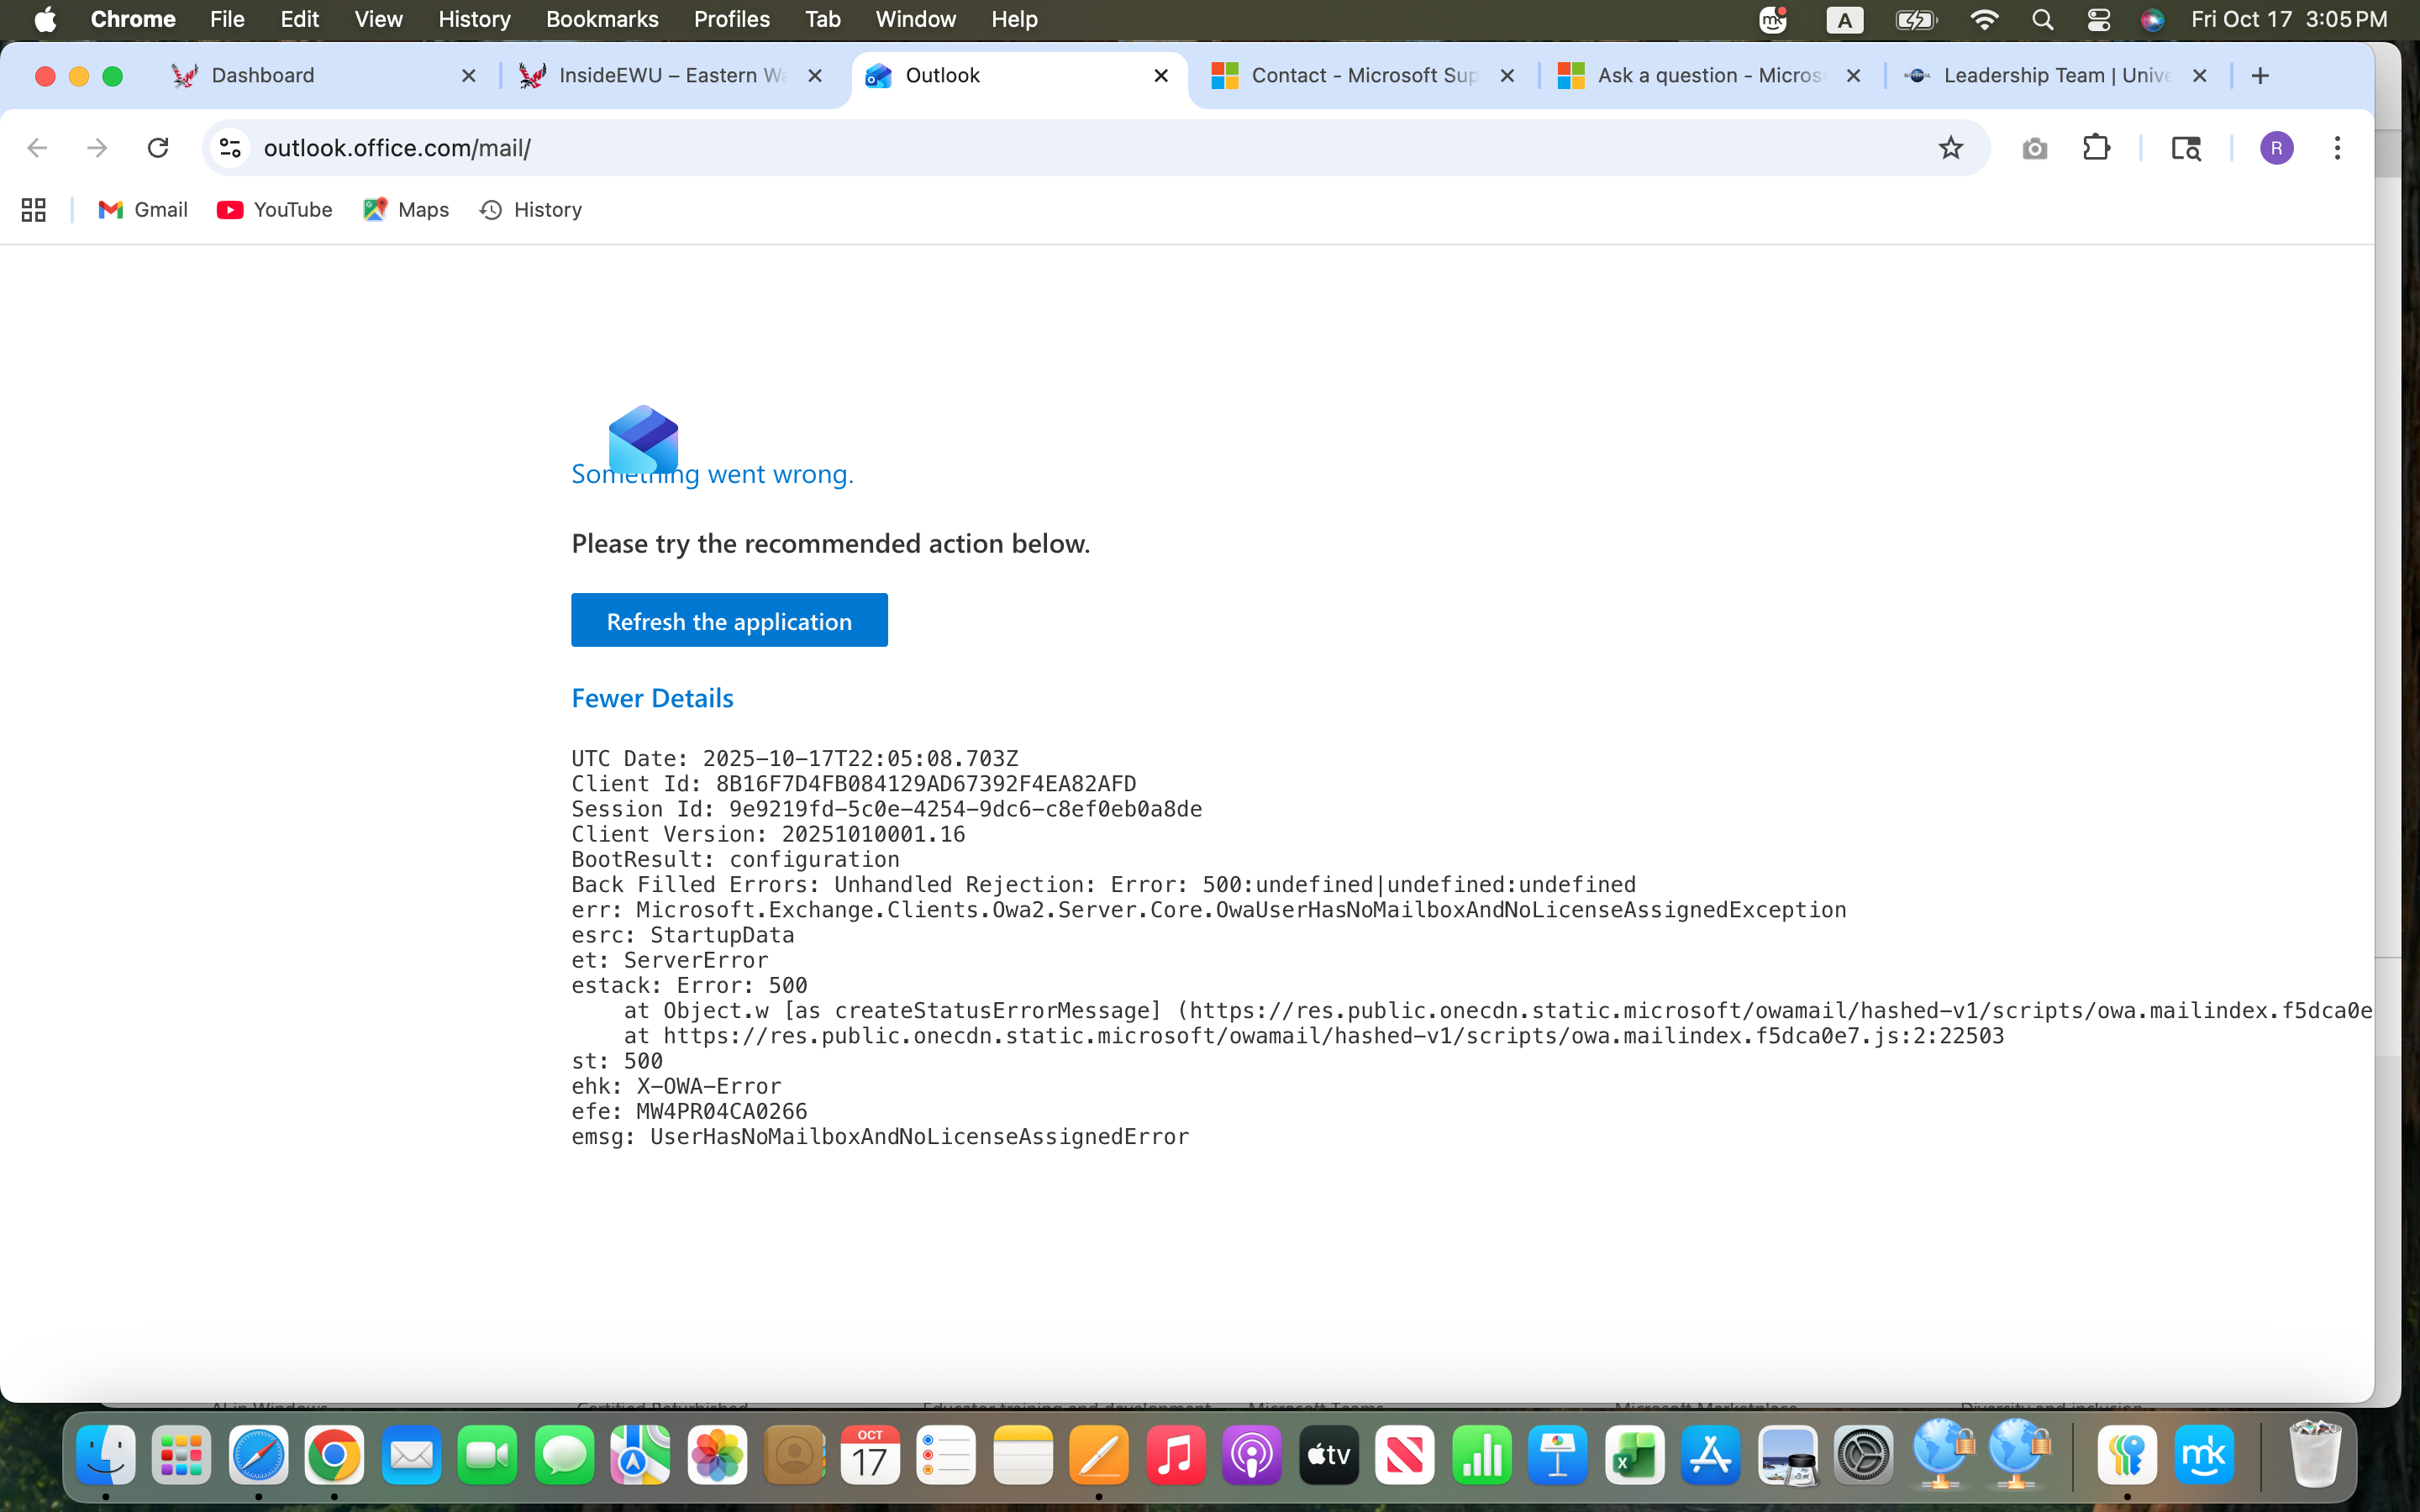Open Control Center in menu bar
Image resolution: width=2420 pixels, height=1512 pixels.
point(2098,19)
